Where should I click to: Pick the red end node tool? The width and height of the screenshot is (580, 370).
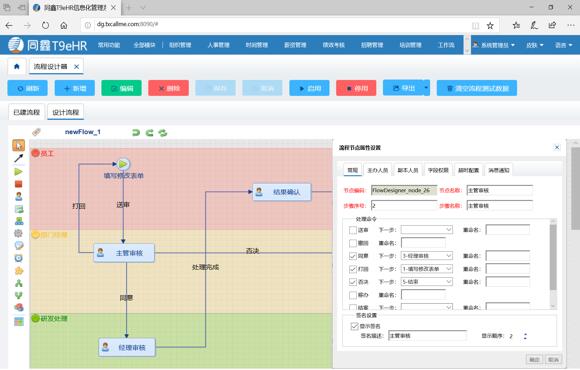pos(18,184)
